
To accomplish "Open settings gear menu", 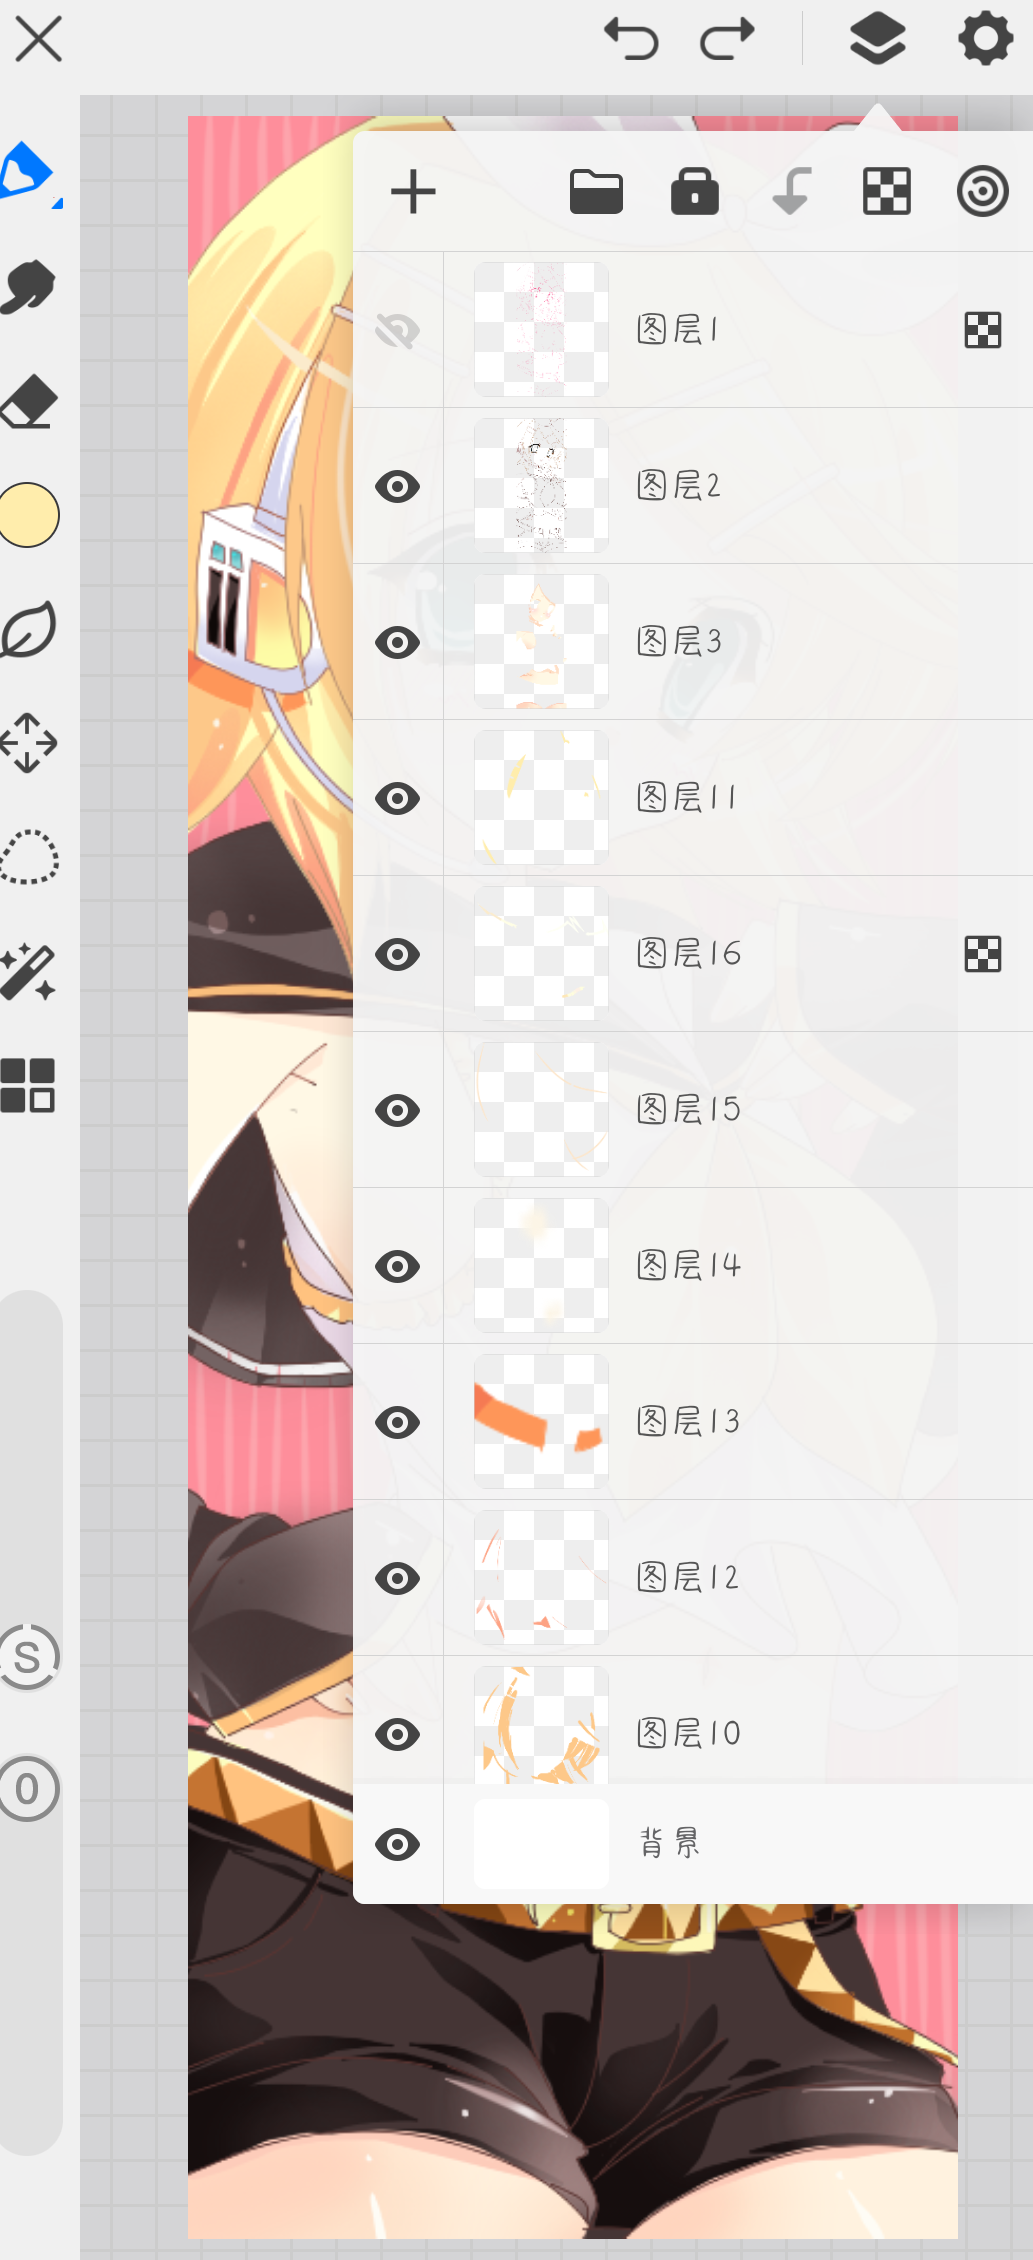I will (x=986, y=40).
